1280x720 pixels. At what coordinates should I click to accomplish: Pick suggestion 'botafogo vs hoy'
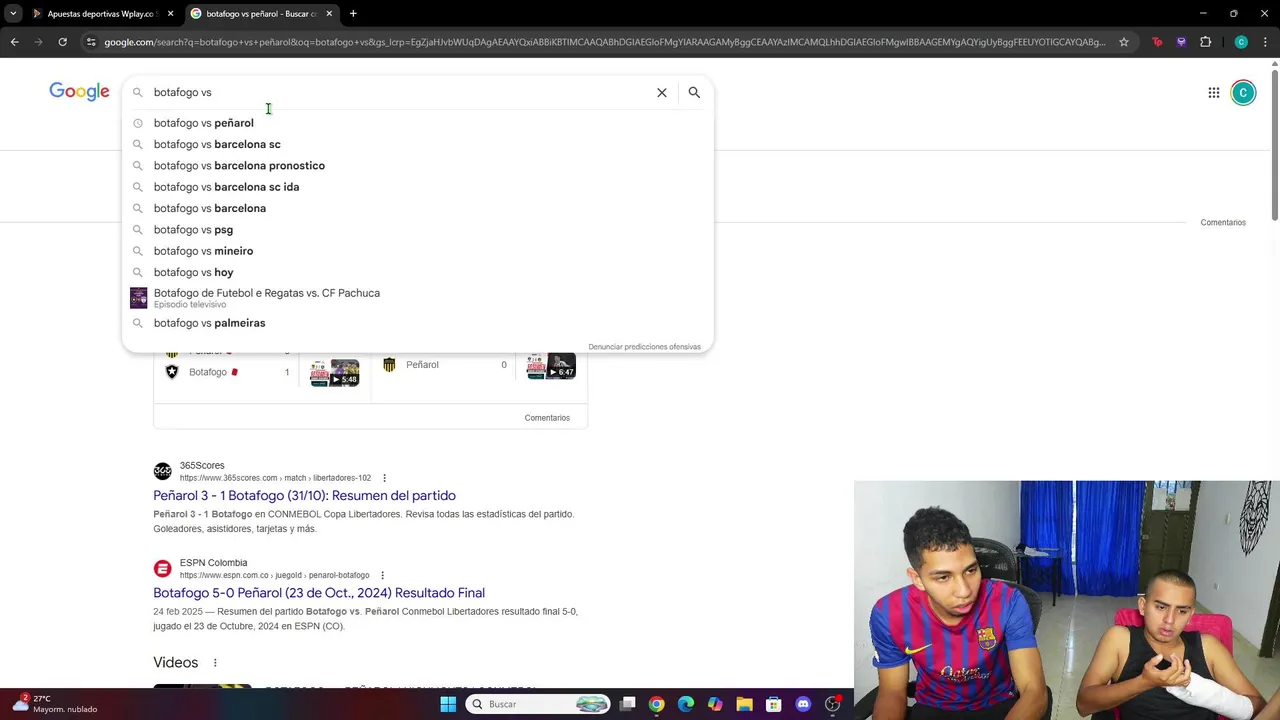[418, 272]
